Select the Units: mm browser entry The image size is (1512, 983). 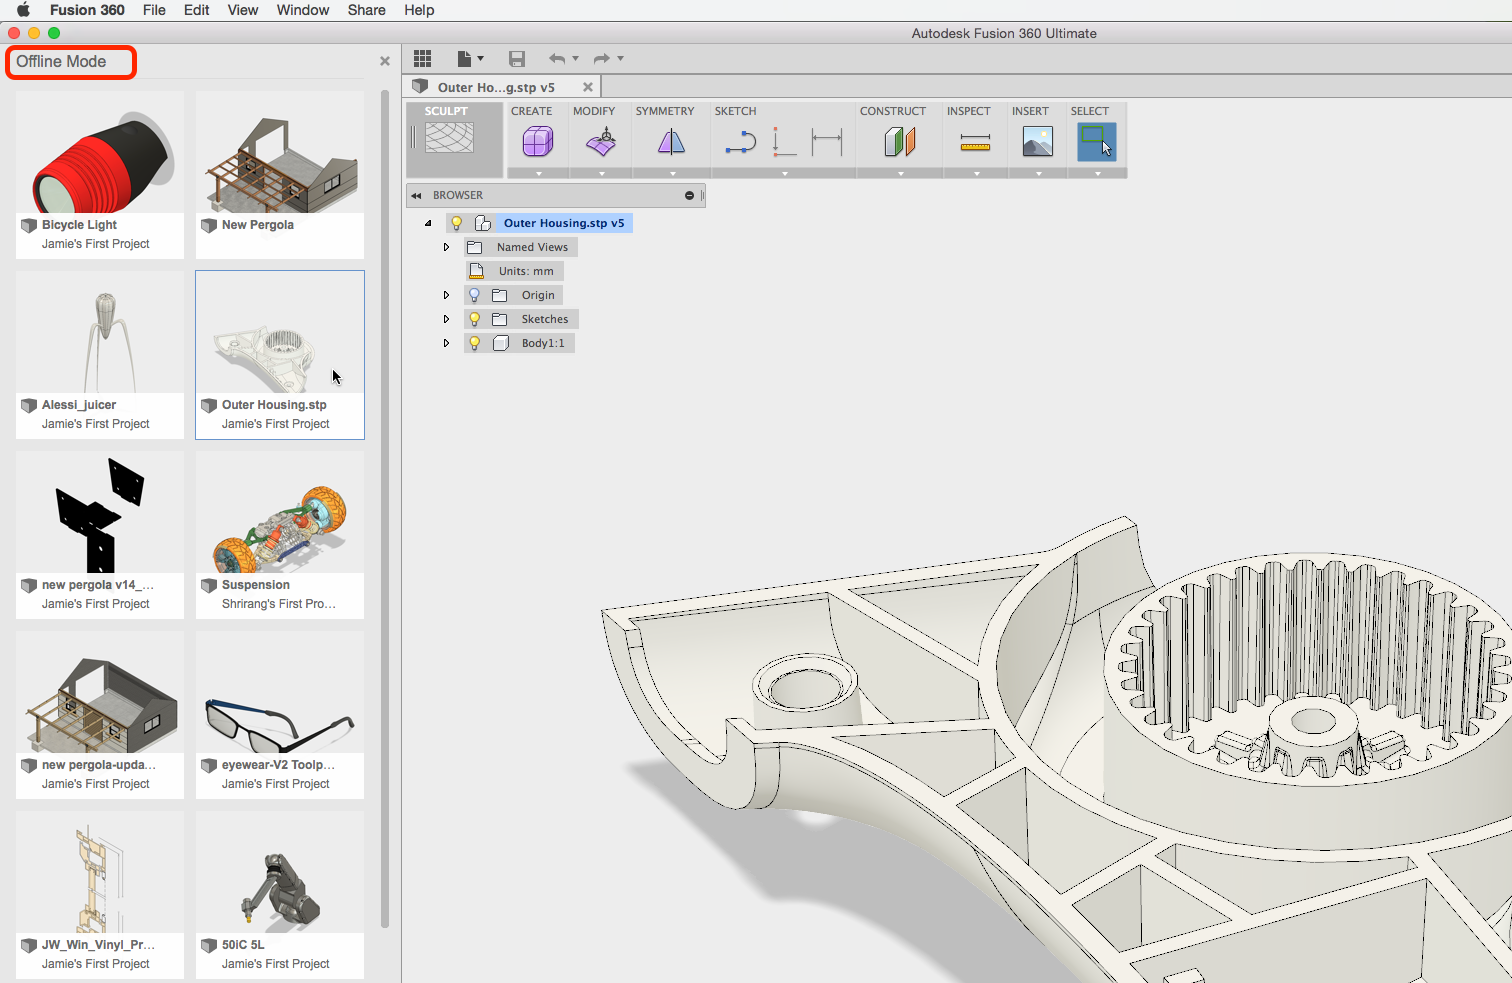[514, 271]
